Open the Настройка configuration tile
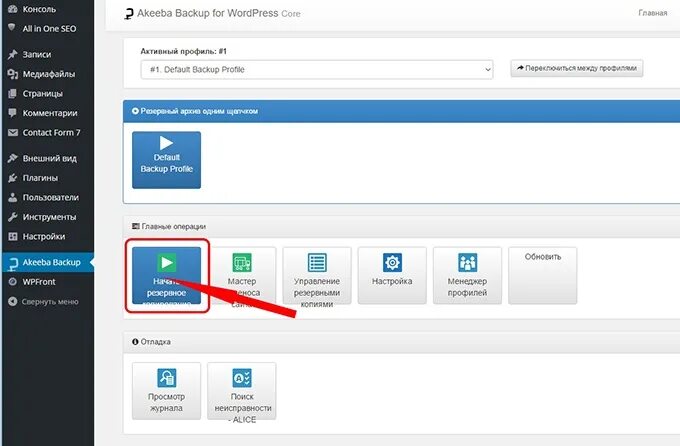The height and width of the screenshot is (446, 680). (392, 275)
